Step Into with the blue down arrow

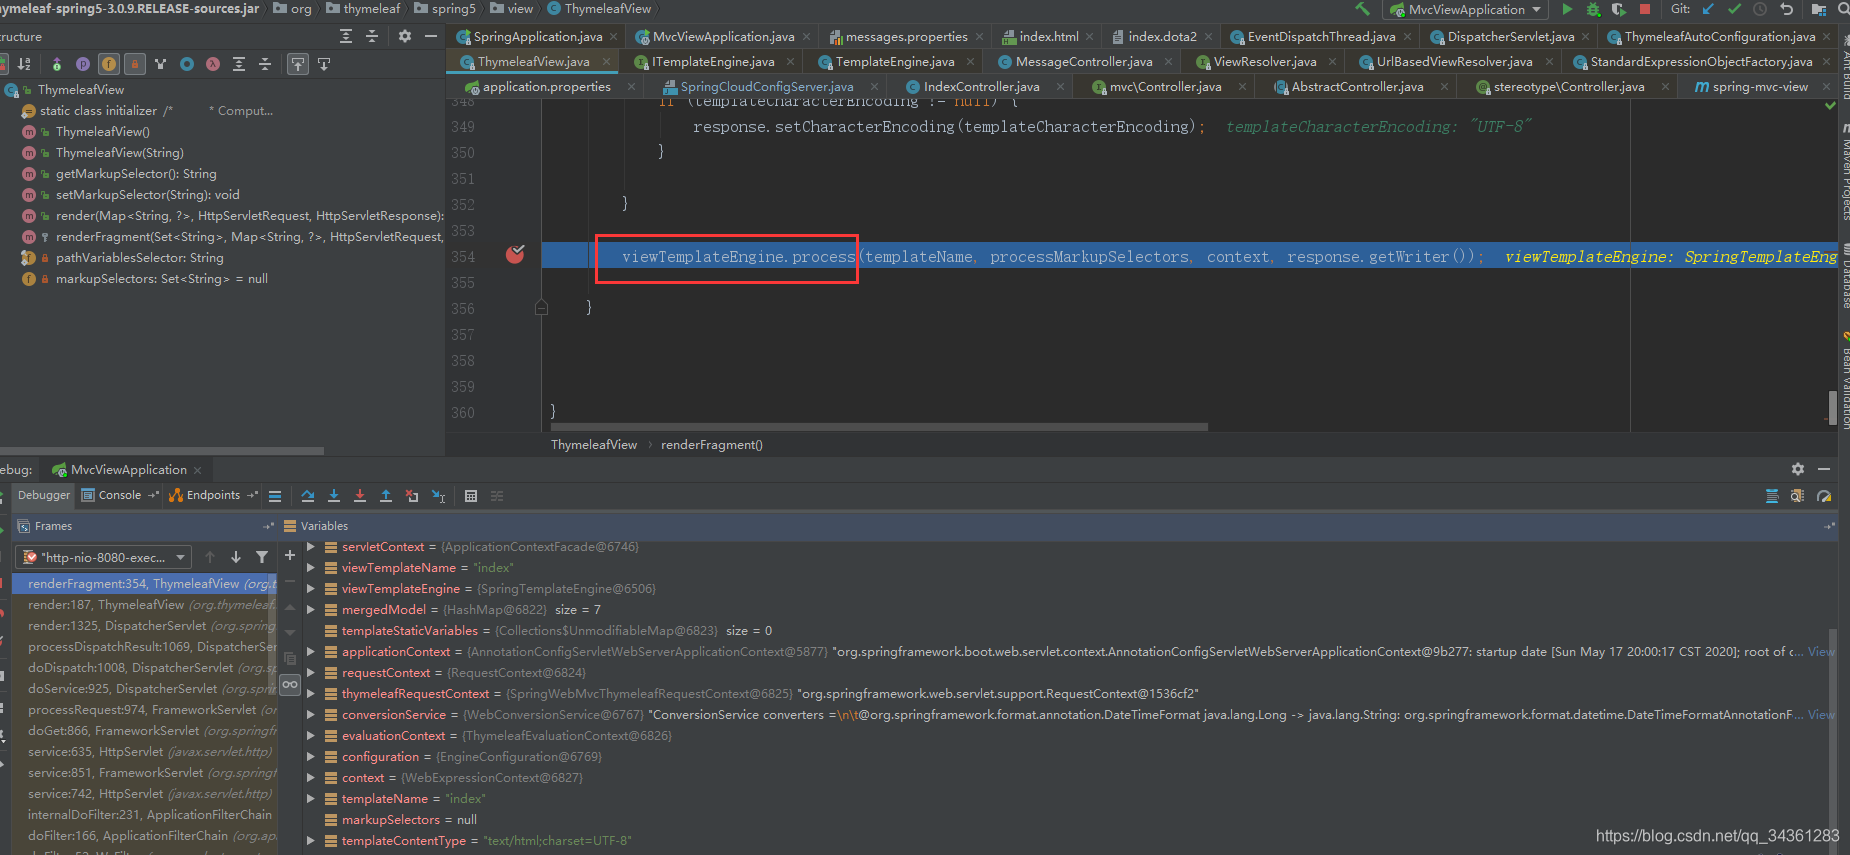click(x=334, y=496)
